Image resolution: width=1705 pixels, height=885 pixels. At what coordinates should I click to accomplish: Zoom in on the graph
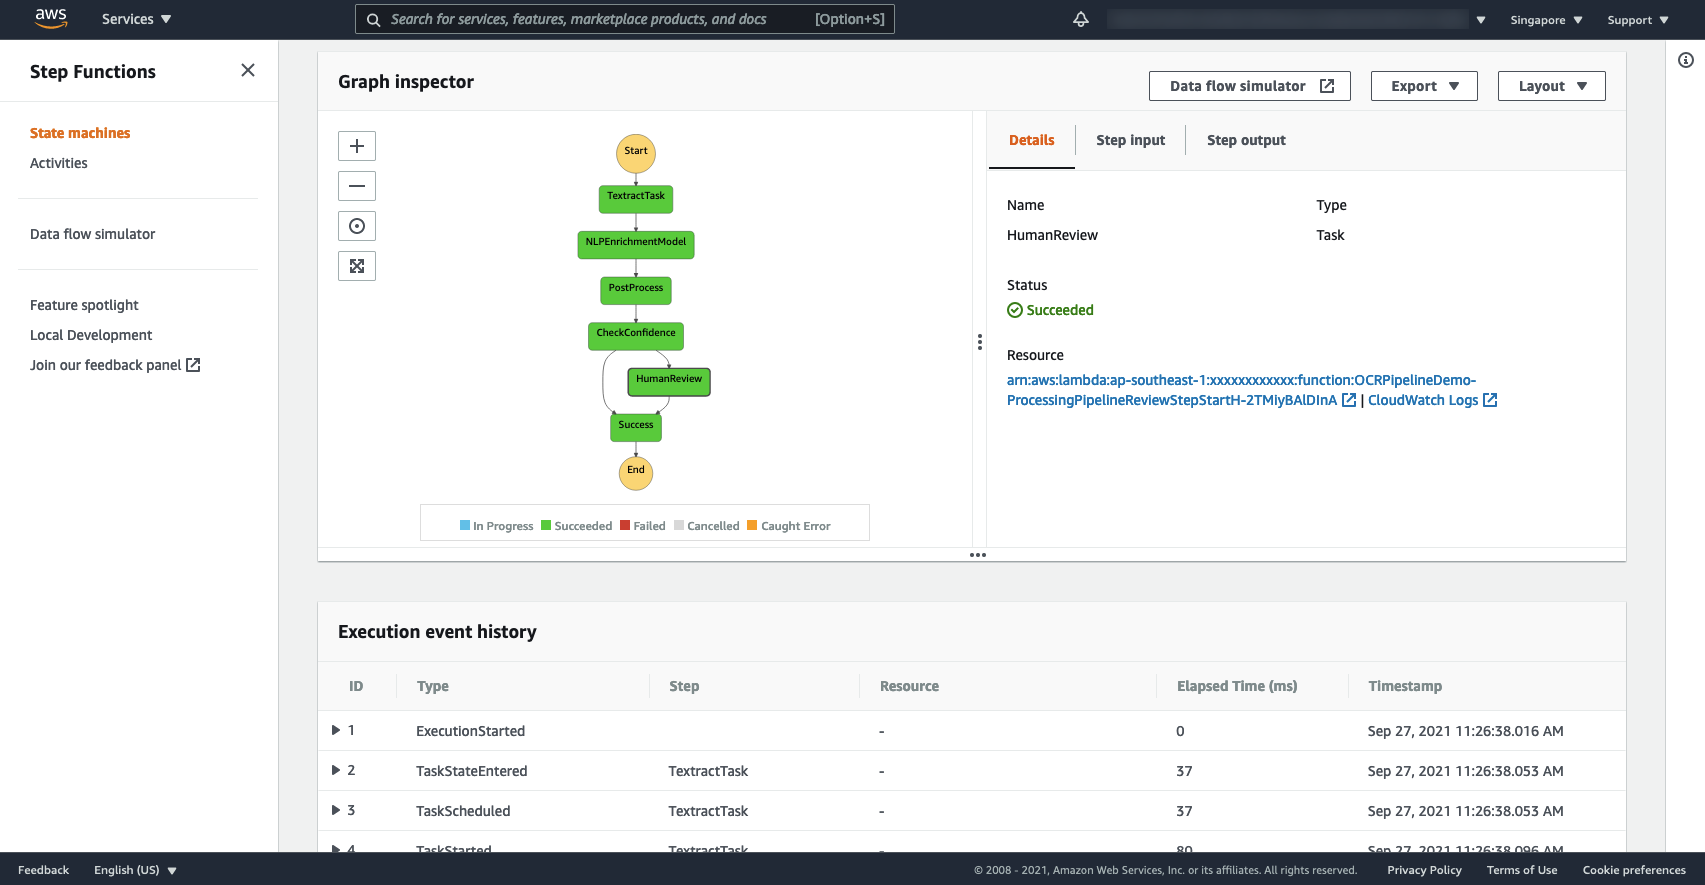[357, 146]
